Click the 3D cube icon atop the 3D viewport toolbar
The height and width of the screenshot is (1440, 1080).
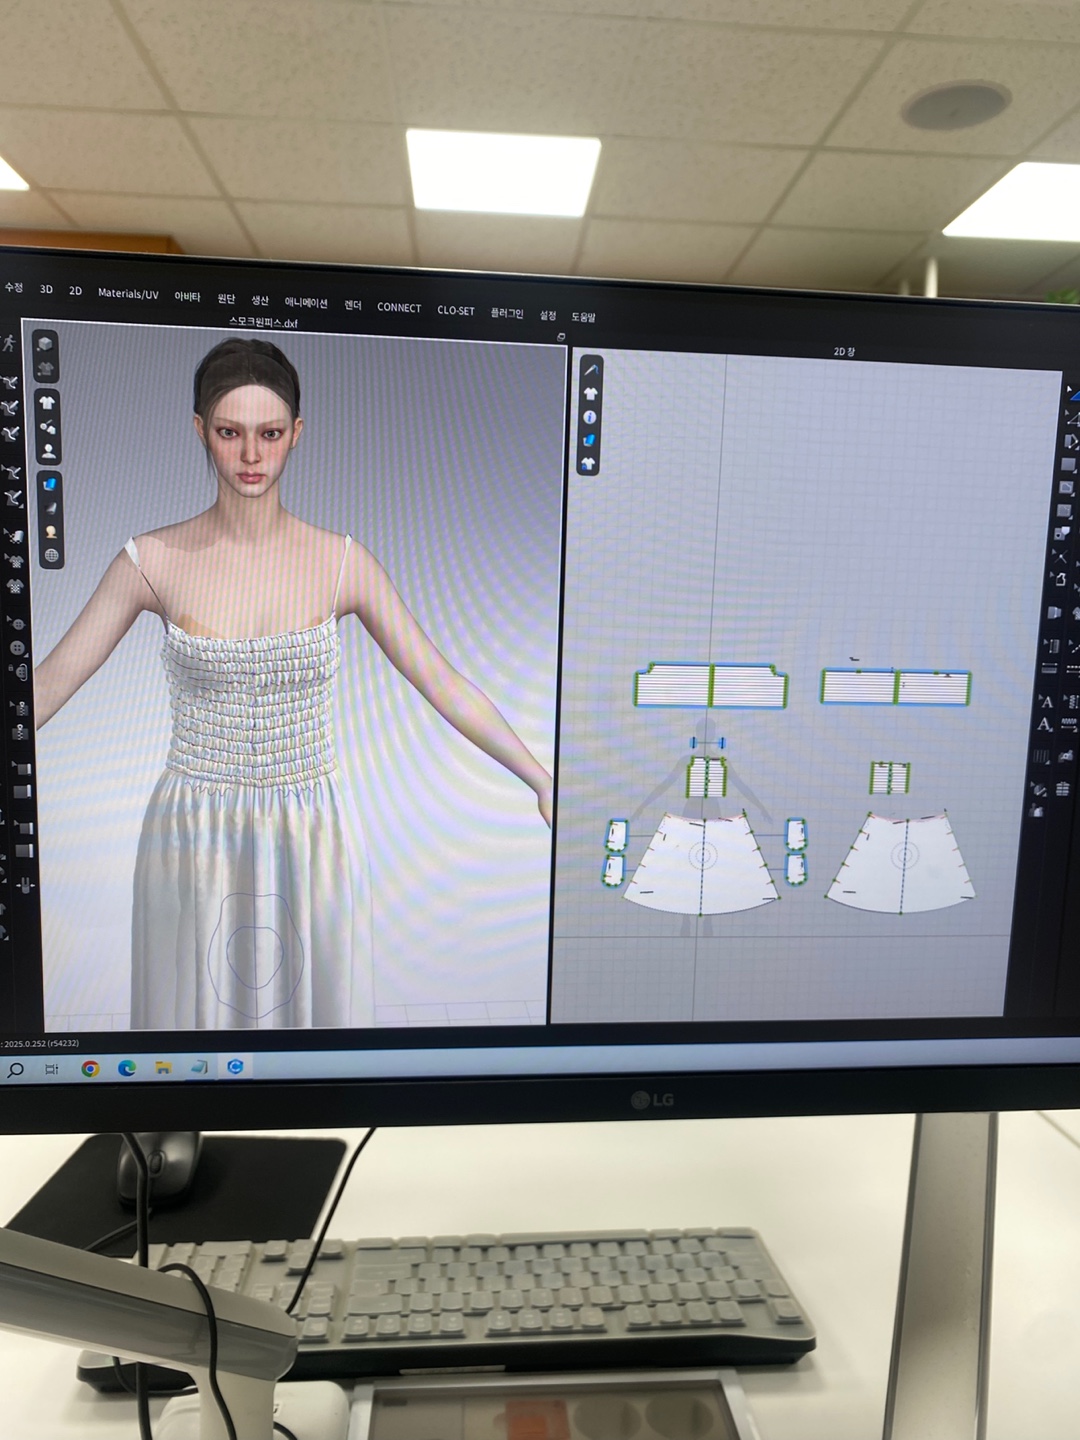(x=45, y=344)
